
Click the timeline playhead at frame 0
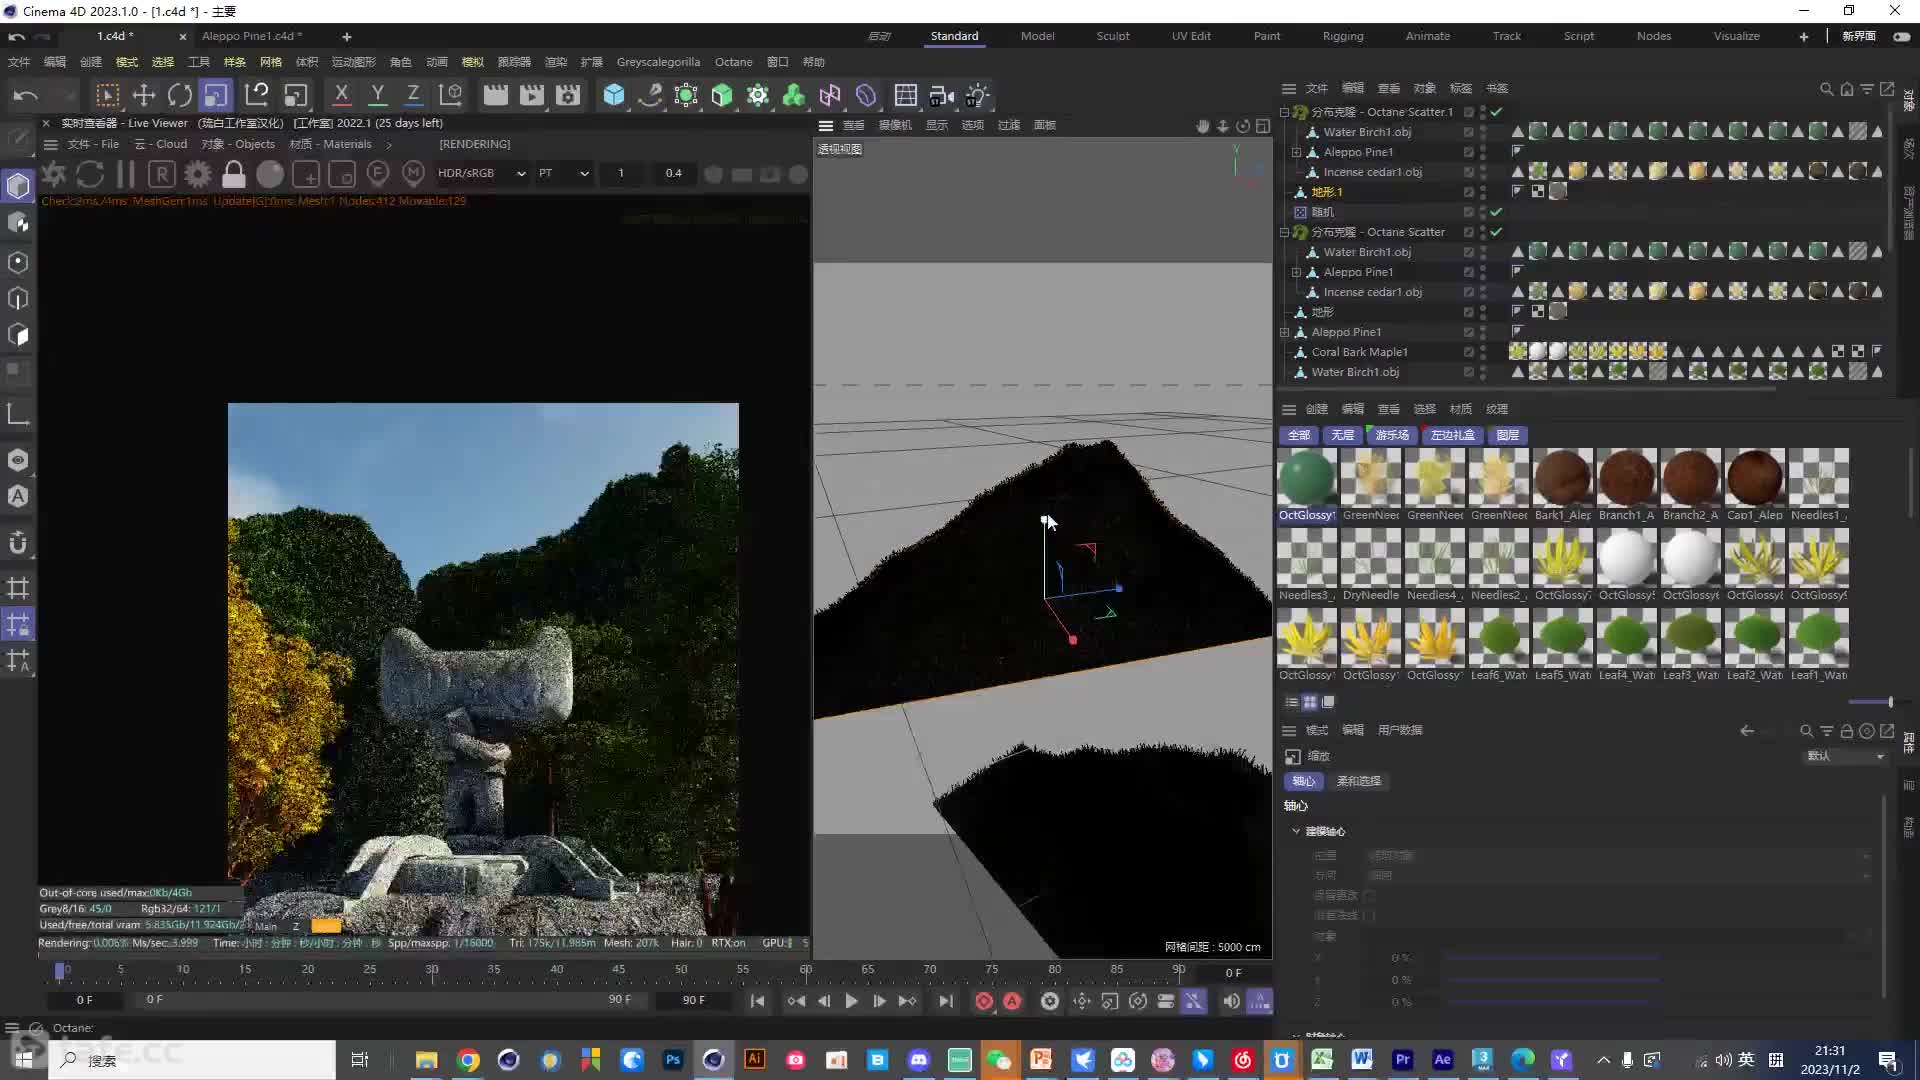(60, 970)
